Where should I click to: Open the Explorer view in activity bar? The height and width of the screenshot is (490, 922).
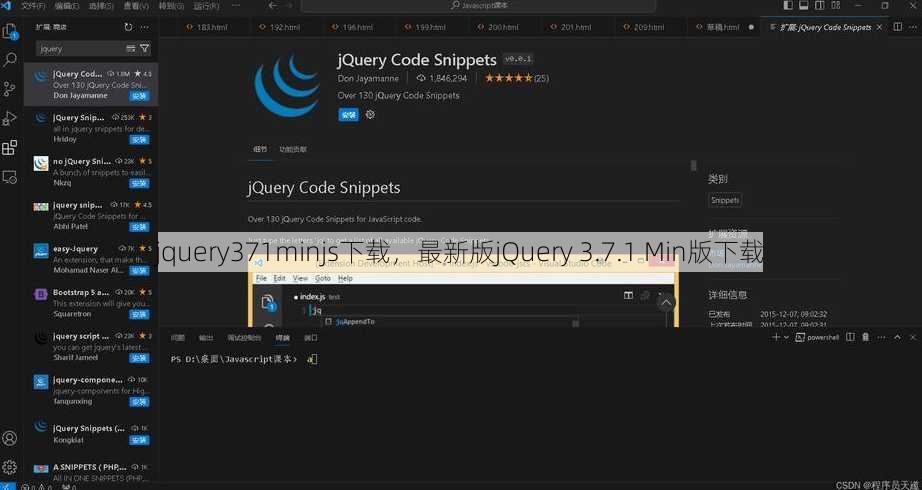tap(9, 31)
